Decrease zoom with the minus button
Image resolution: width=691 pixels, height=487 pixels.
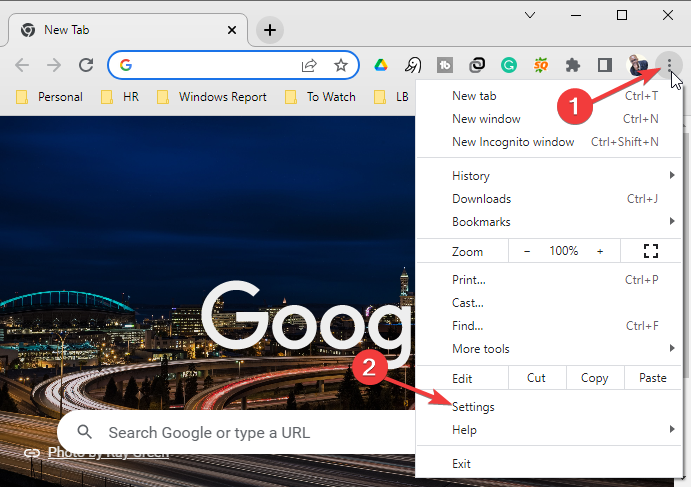tap(527, 251)
